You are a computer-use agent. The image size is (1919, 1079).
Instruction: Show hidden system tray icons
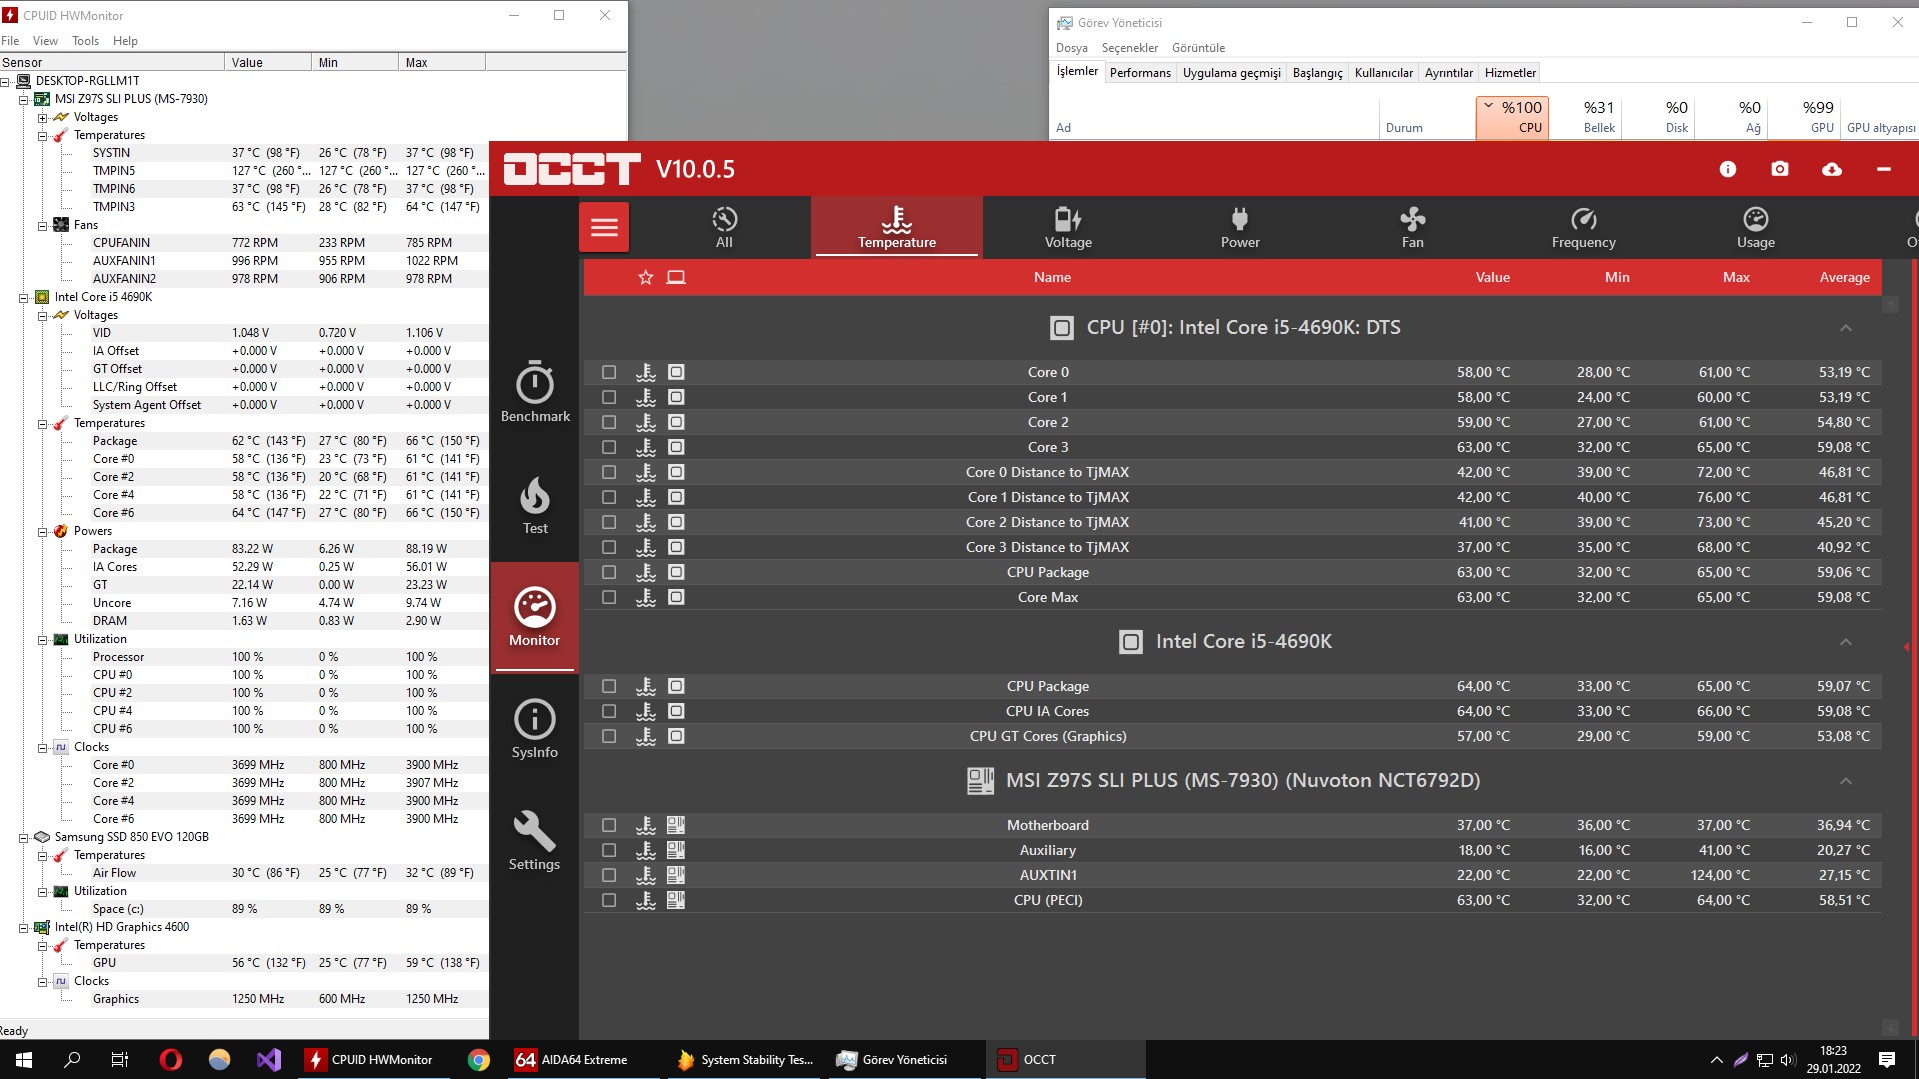[x=1716, y=1060]
